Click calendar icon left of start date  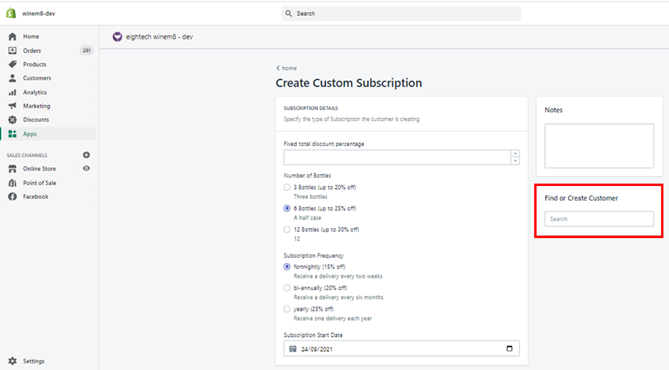click(x=293, y=349)
